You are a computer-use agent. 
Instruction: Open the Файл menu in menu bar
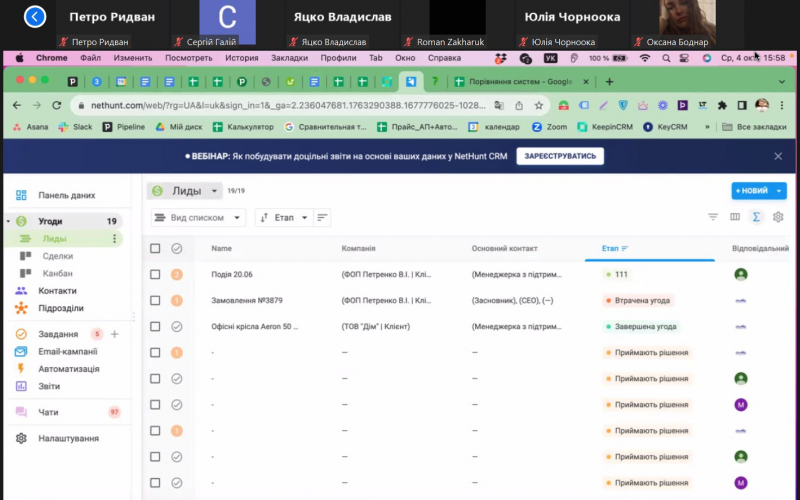pos(90,58)
